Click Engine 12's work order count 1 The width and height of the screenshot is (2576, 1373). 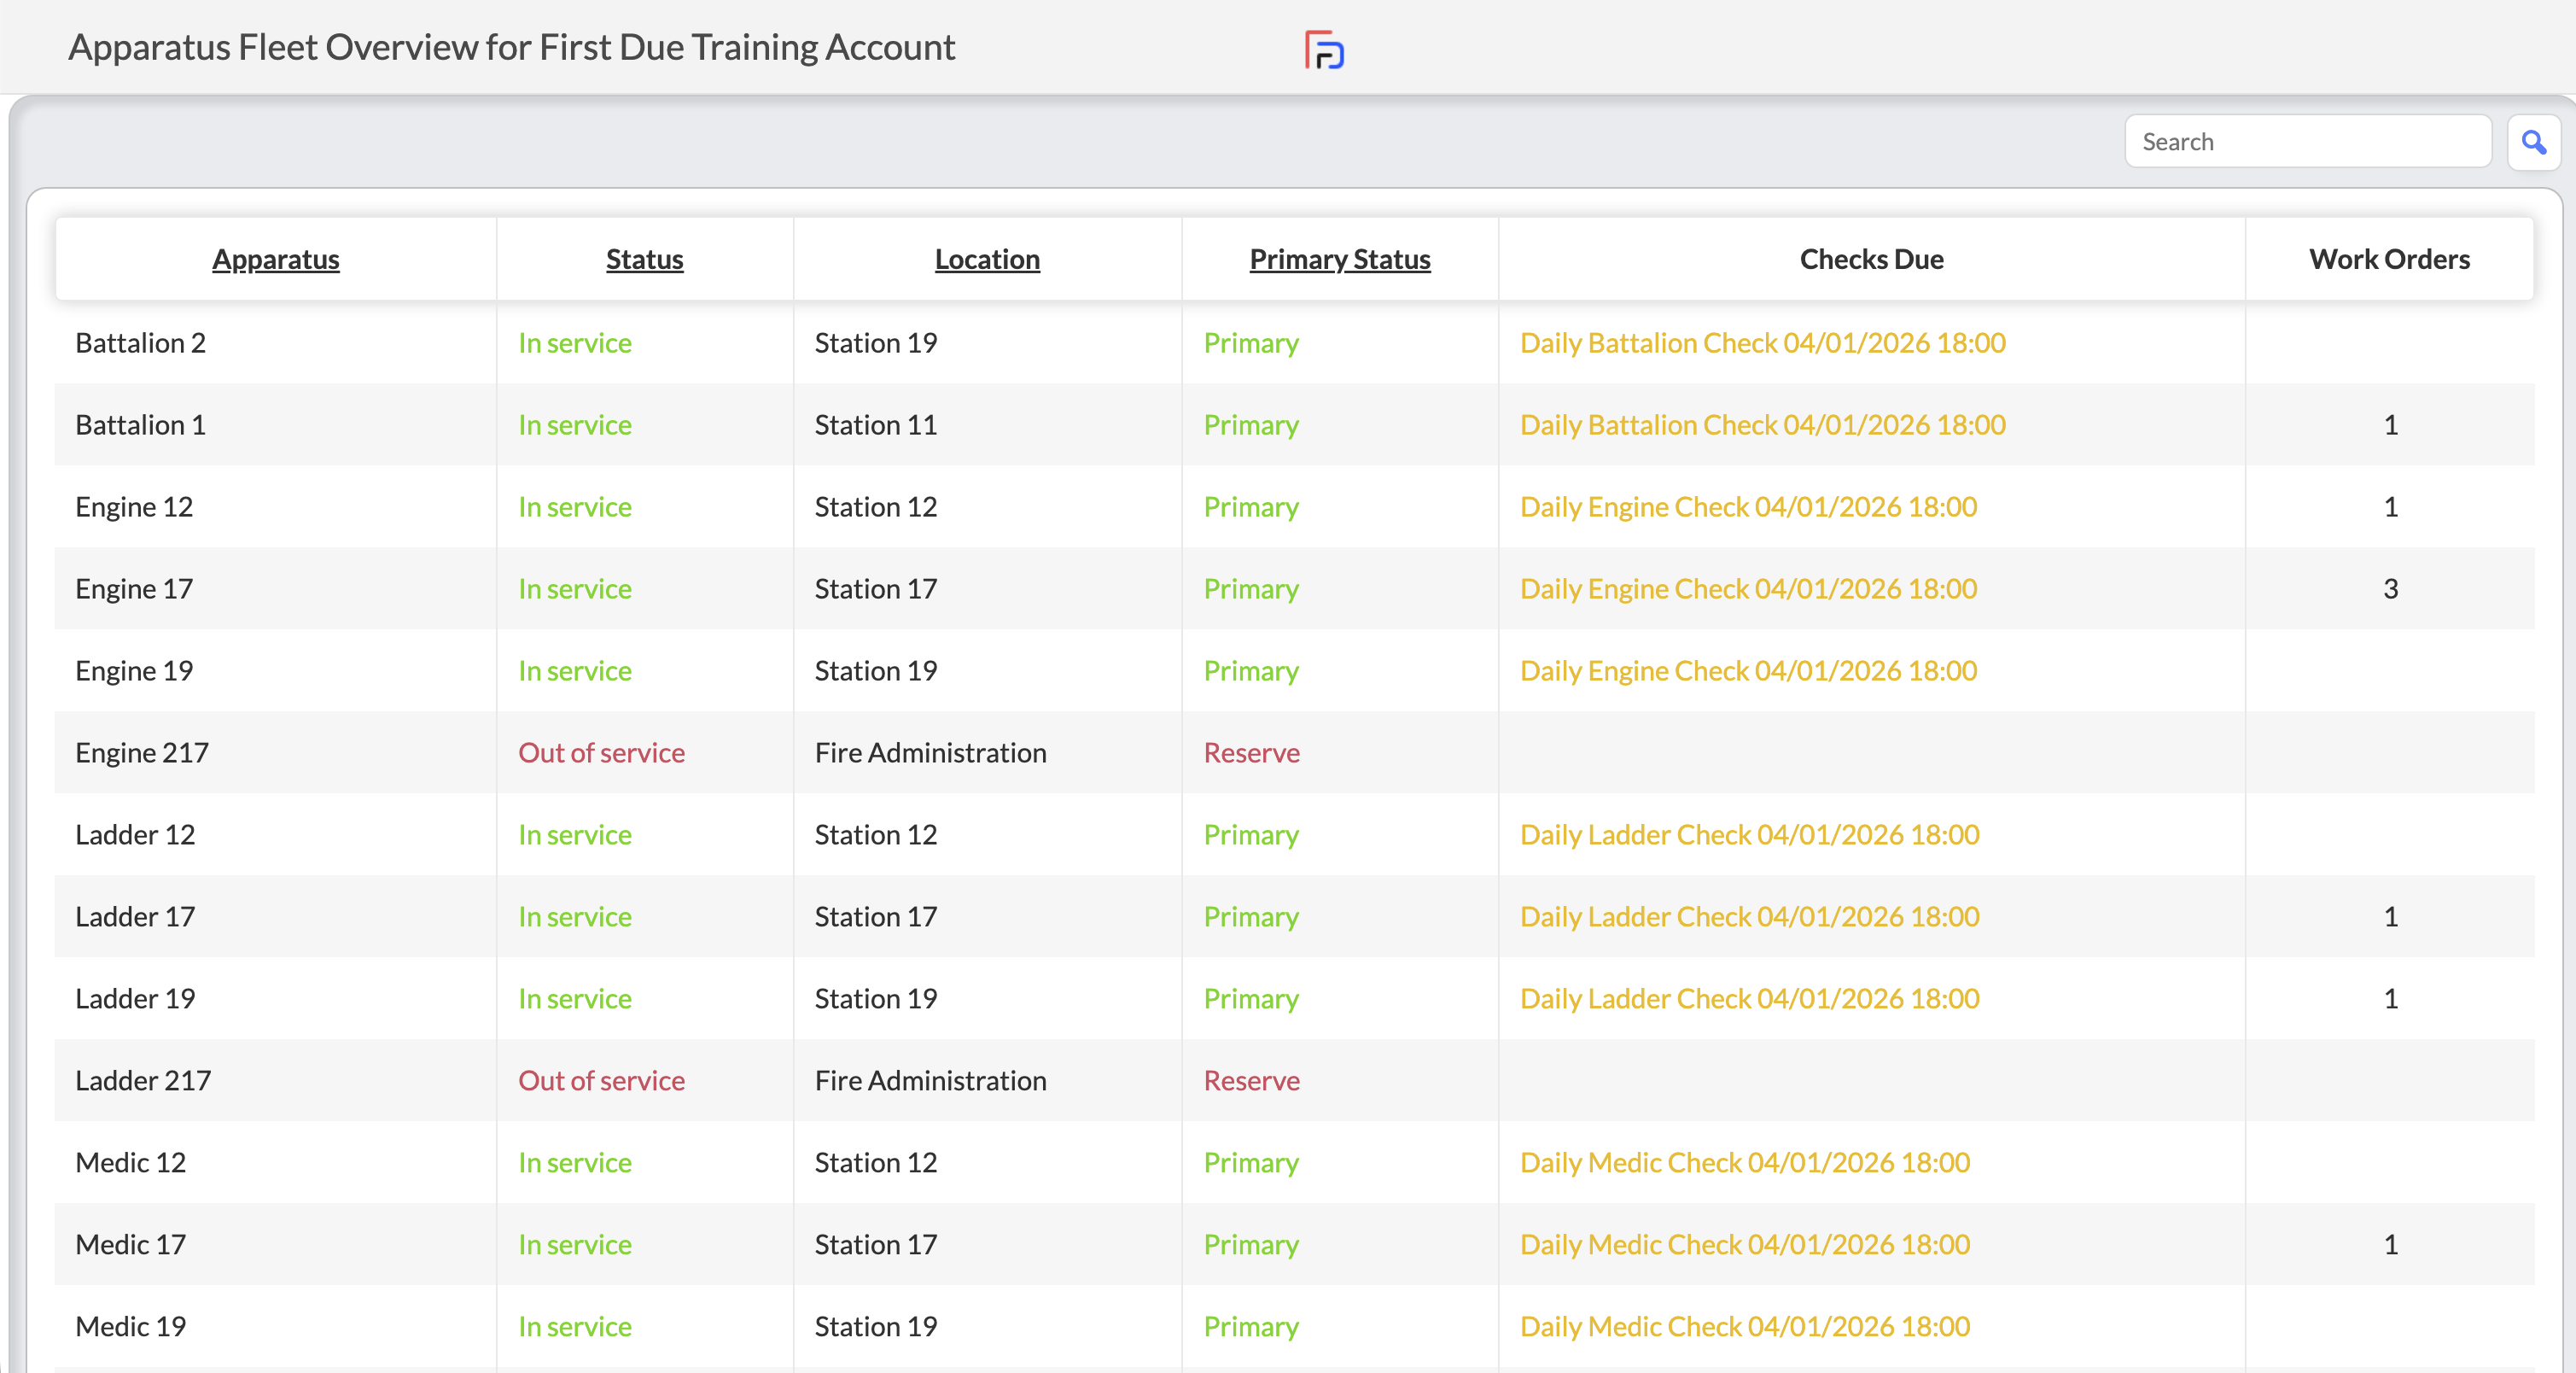2390,507
